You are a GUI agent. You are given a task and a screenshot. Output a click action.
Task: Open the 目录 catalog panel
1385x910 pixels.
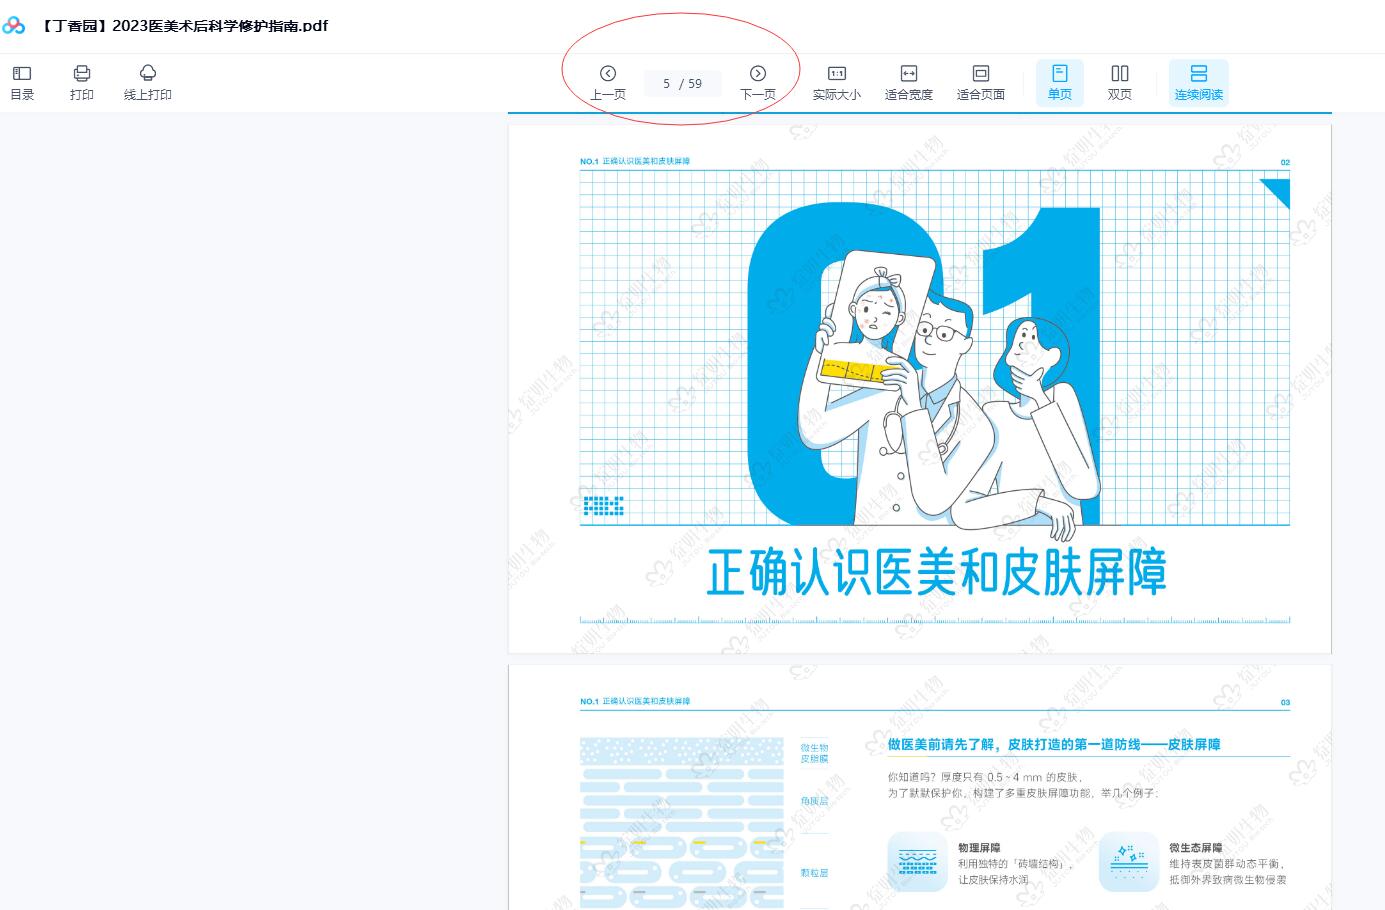coord(21,82)
